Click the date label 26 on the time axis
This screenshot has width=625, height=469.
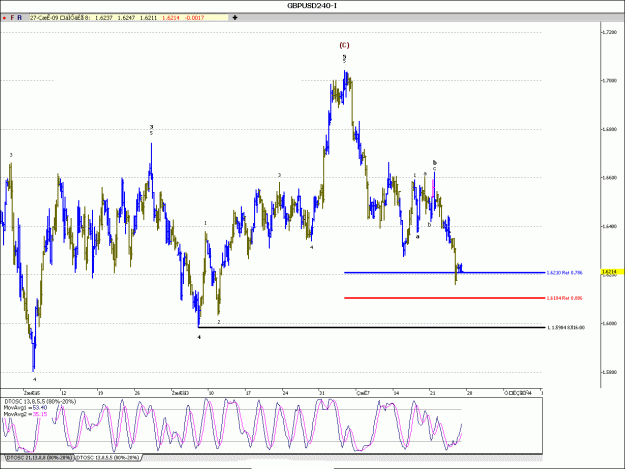coord(137,393)
